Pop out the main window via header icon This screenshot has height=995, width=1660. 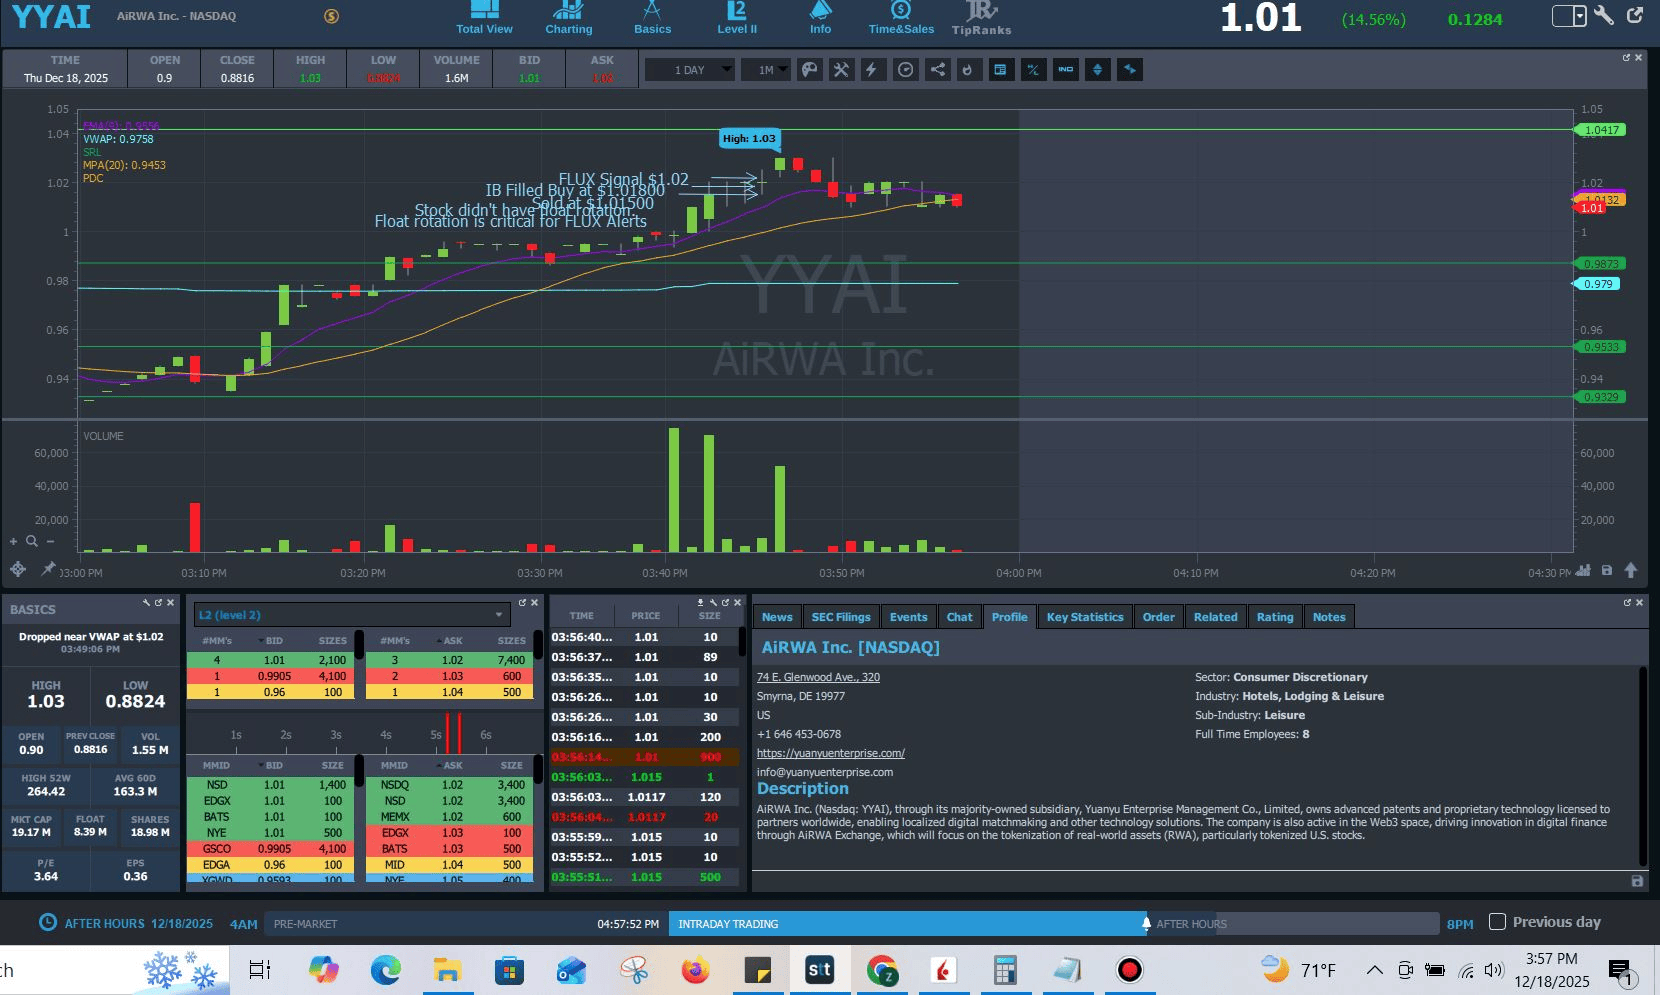coord(1635,15)
